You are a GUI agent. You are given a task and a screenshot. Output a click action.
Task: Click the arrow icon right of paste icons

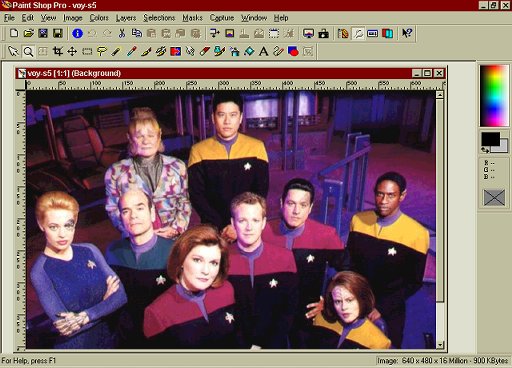pos(214,33)
